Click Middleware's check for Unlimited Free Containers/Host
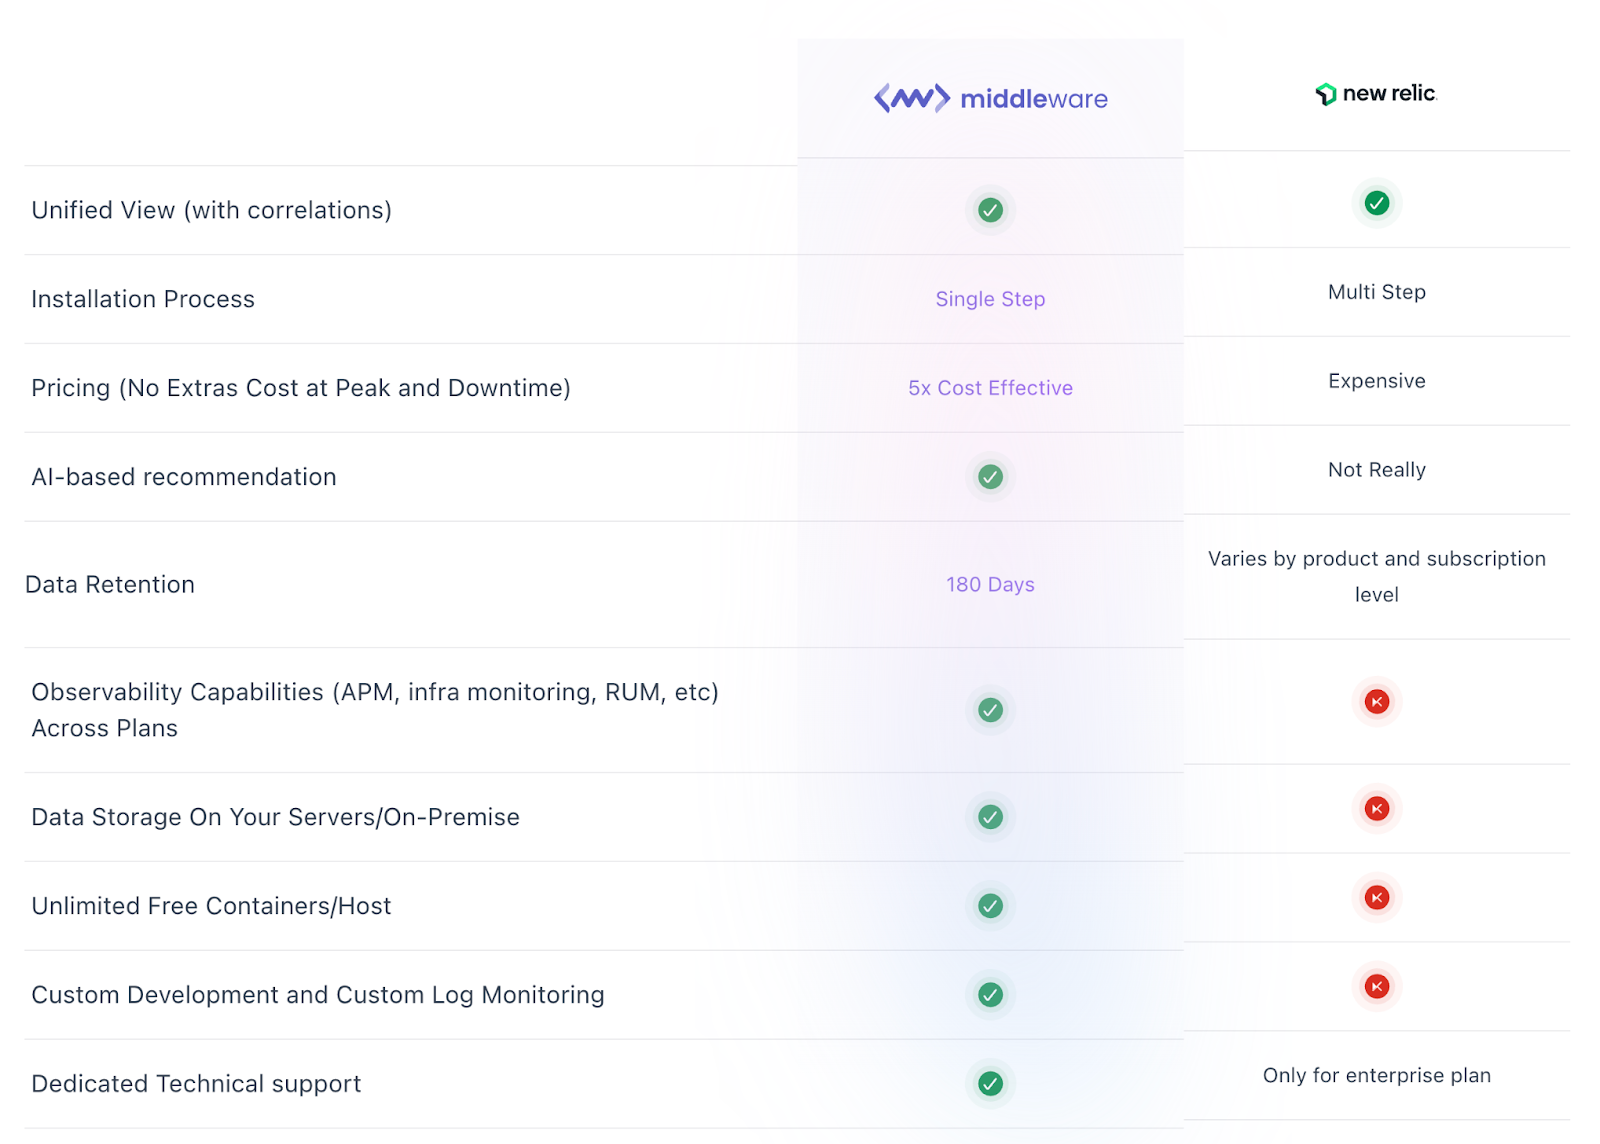Viewport: 1600px width, 1144px height. pos(990,906)
